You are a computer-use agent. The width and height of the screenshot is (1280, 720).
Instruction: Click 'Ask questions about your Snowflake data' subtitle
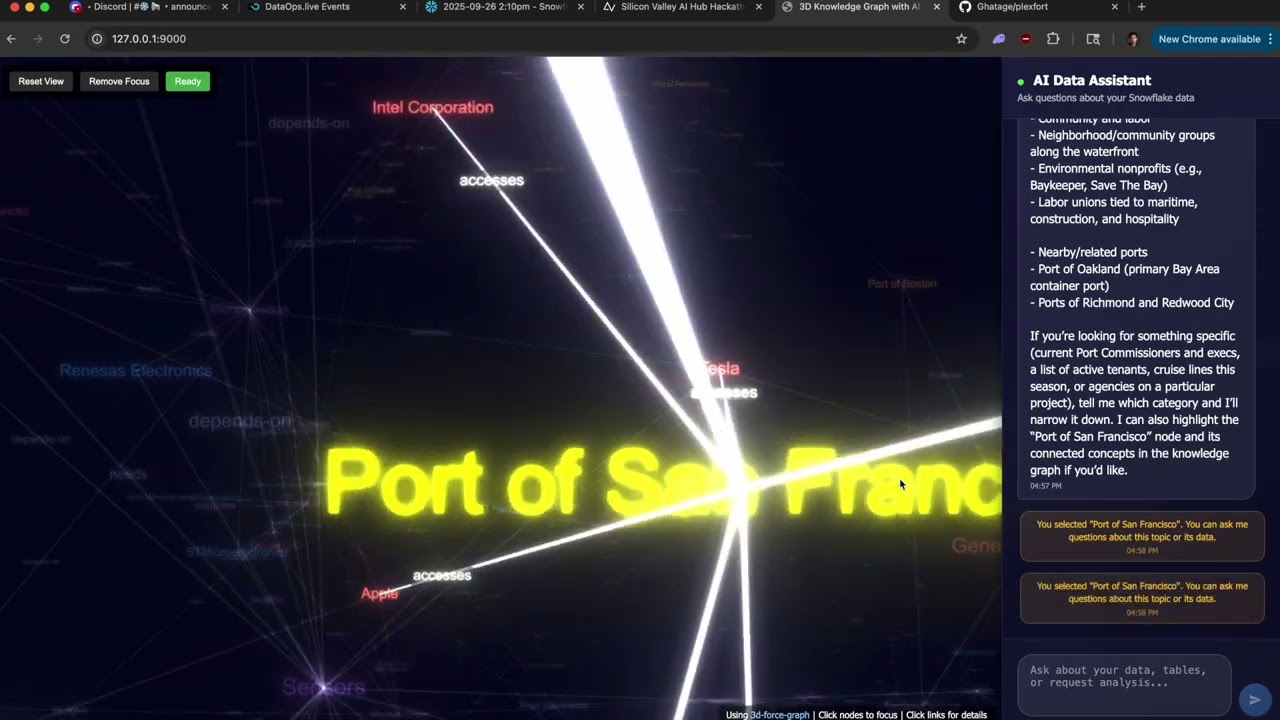(x=1105, y=98)
